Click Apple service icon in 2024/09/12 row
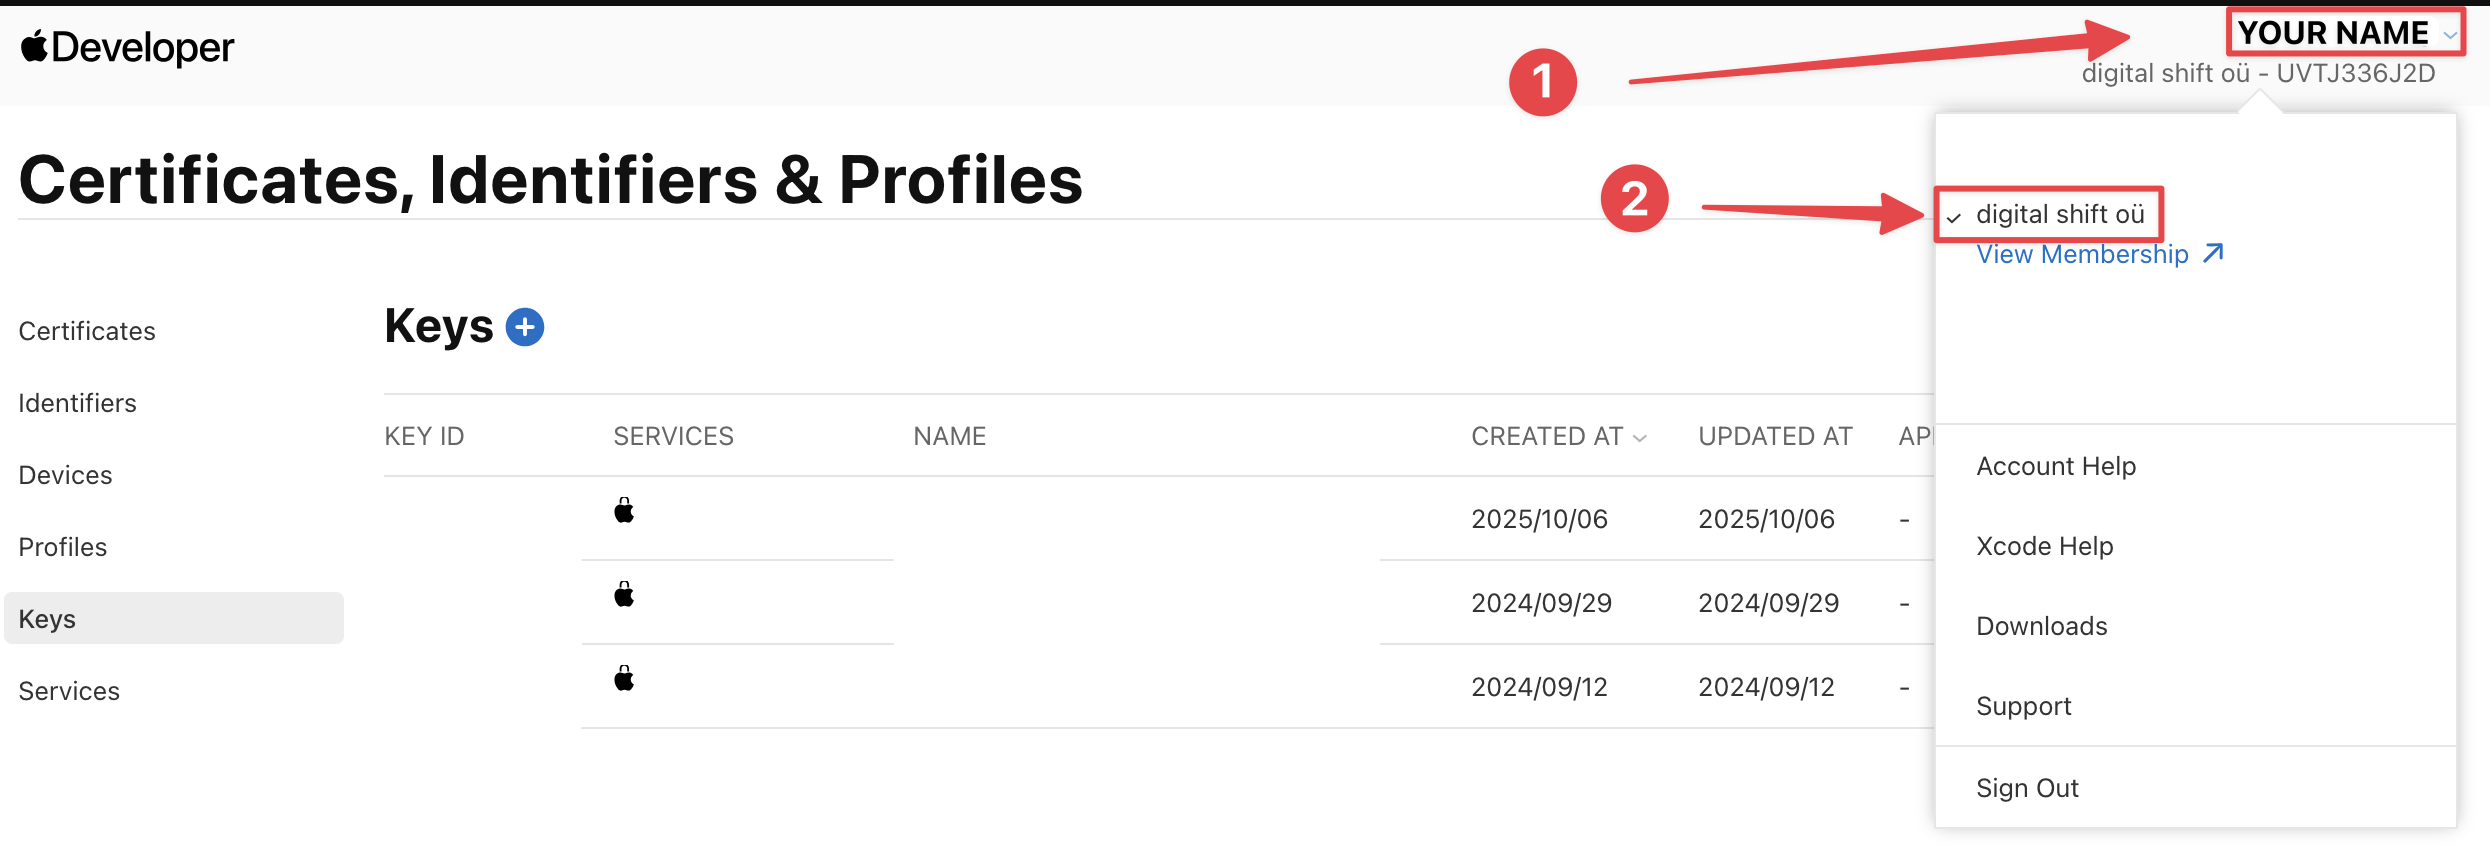This screenshot has width=2490, height=868. pos(624,679)
